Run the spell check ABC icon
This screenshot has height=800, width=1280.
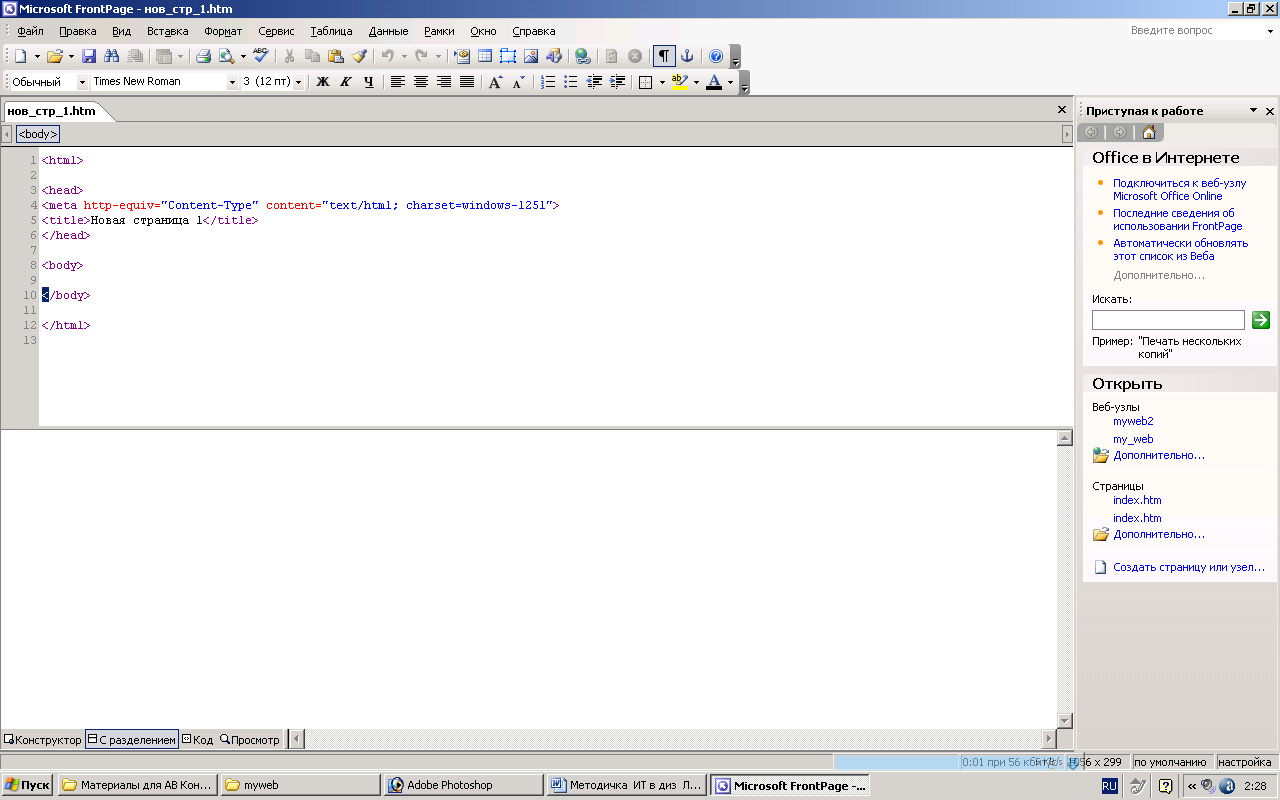pos(261,56)
